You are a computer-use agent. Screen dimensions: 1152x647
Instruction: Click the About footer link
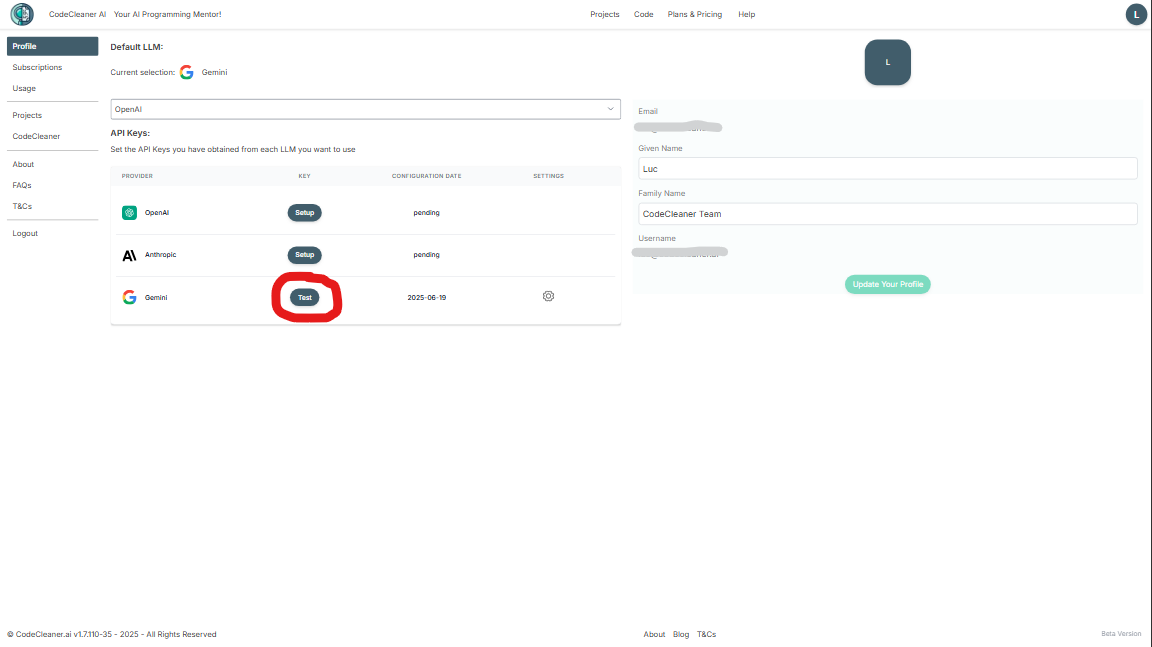654,635
